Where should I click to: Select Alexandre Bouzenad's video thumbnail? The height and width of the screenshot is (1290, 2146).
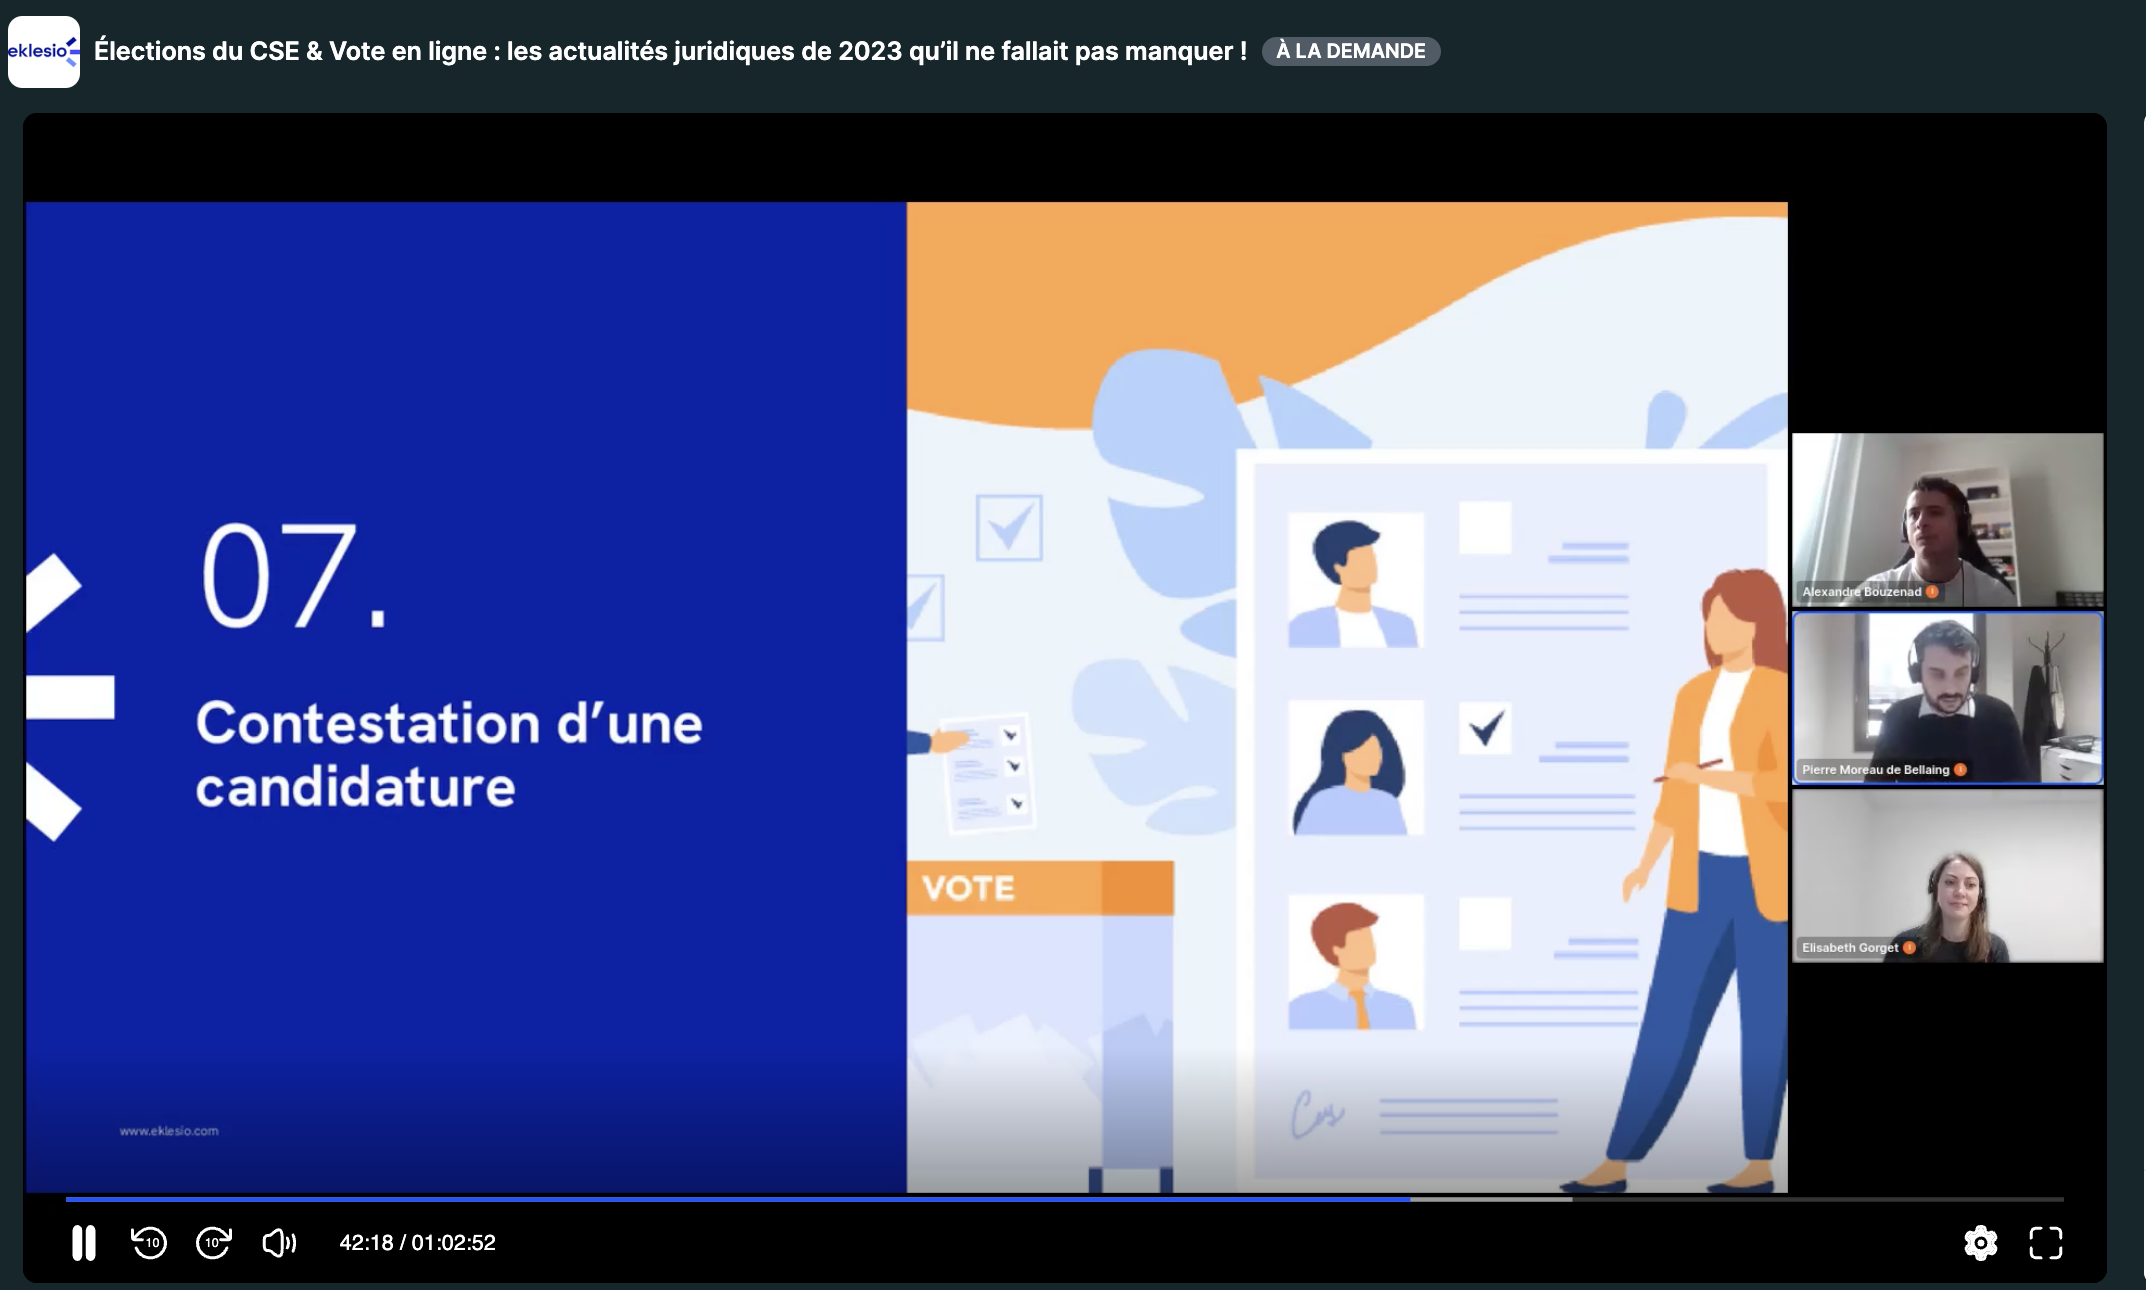1948,520
